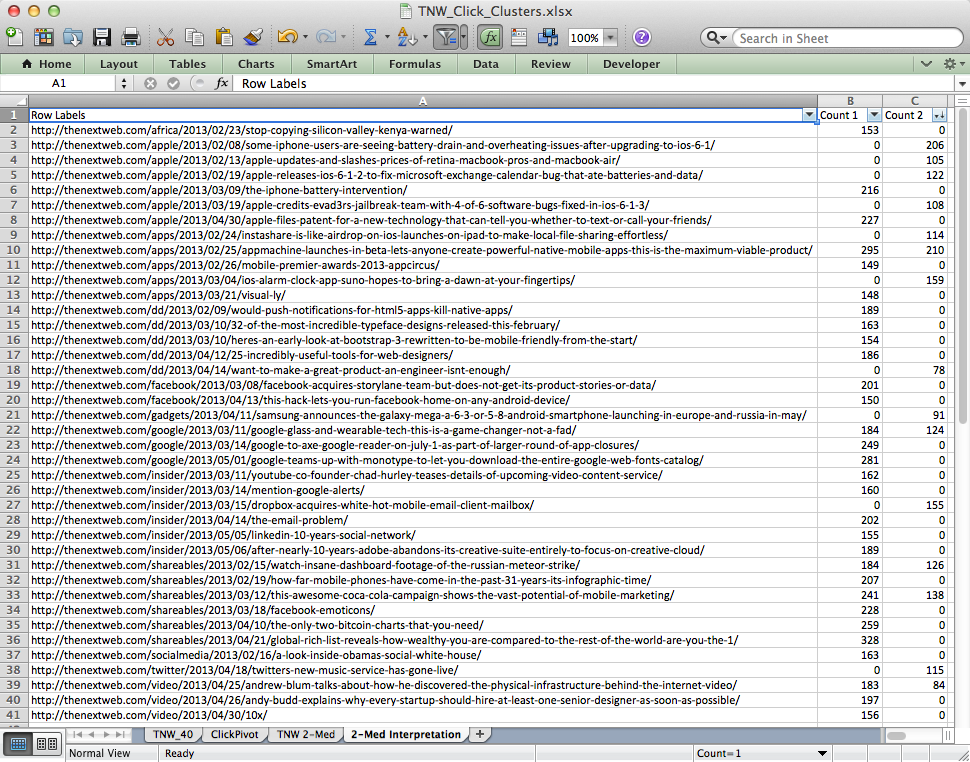Viewport: 970px width, 762px height.
Task: Open Excel Help with the purple question icon
Action: point(641,37)
